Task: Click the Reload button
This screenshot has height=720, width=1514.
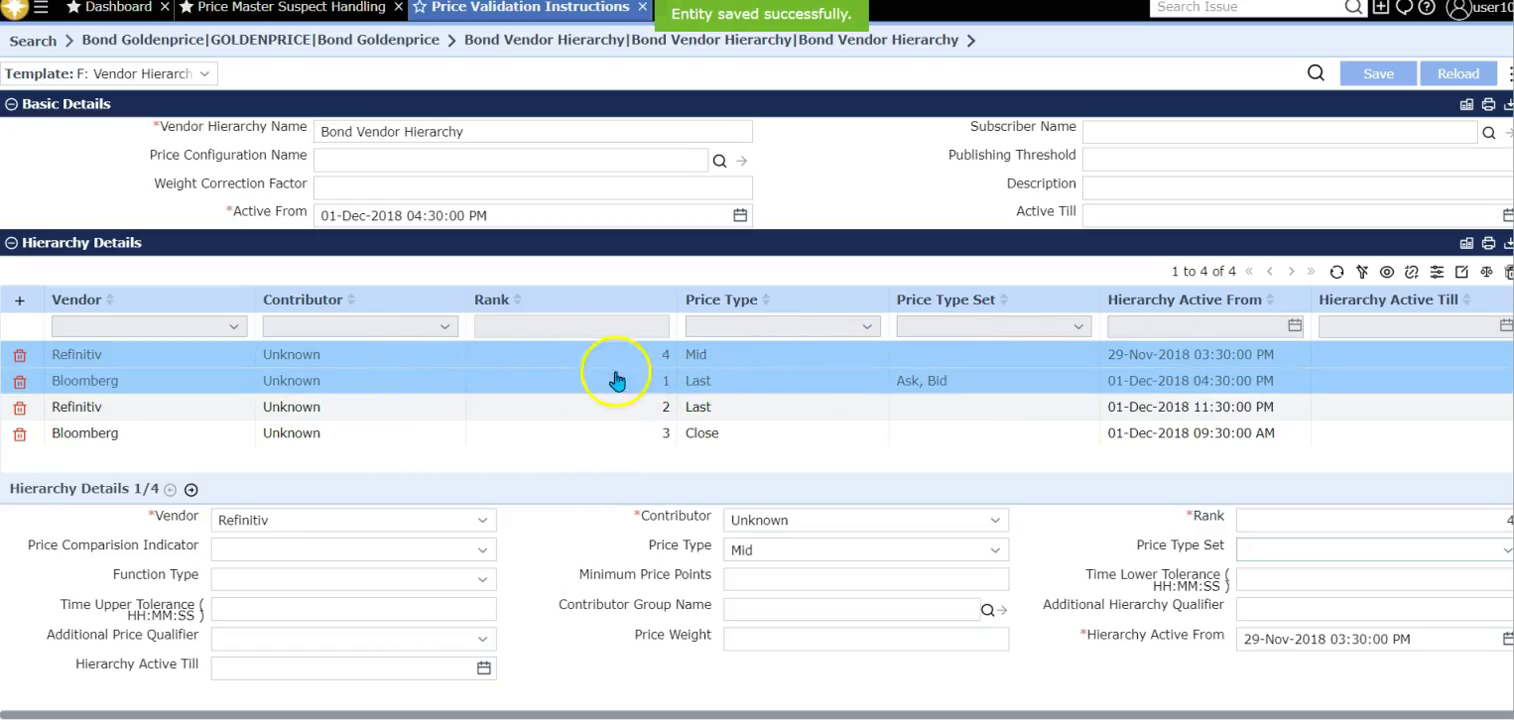Action: (1458, 74)
